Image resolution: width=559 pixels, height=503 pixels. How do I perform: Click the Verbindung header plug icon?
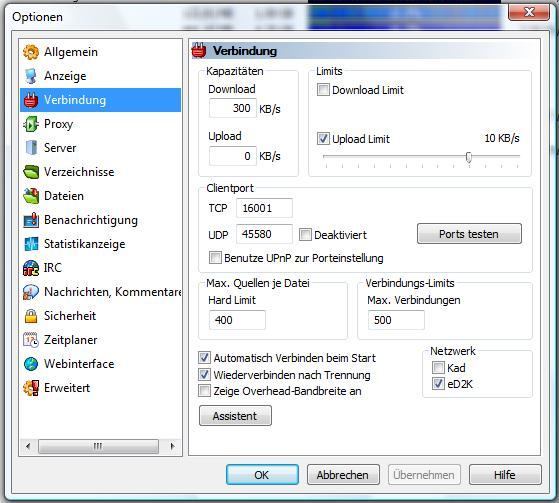(x=199, y=51)
